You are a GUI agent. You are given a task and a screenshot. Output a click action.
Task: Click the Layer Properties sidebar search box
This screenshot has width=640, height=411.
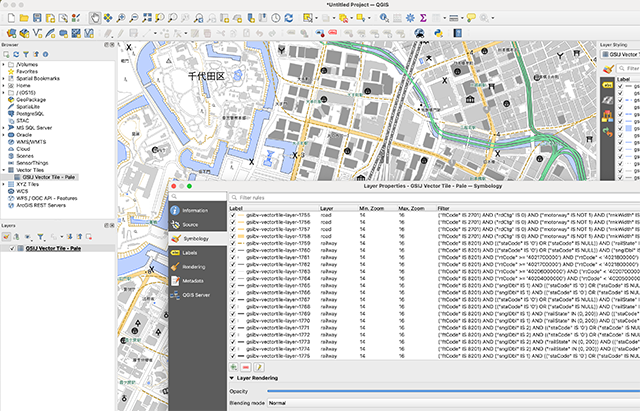point(198,196)
